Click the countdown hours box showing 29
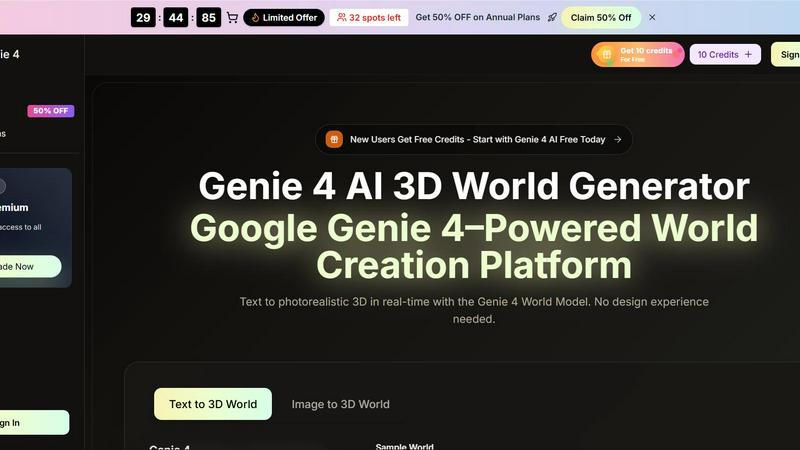 pos(143,17)
